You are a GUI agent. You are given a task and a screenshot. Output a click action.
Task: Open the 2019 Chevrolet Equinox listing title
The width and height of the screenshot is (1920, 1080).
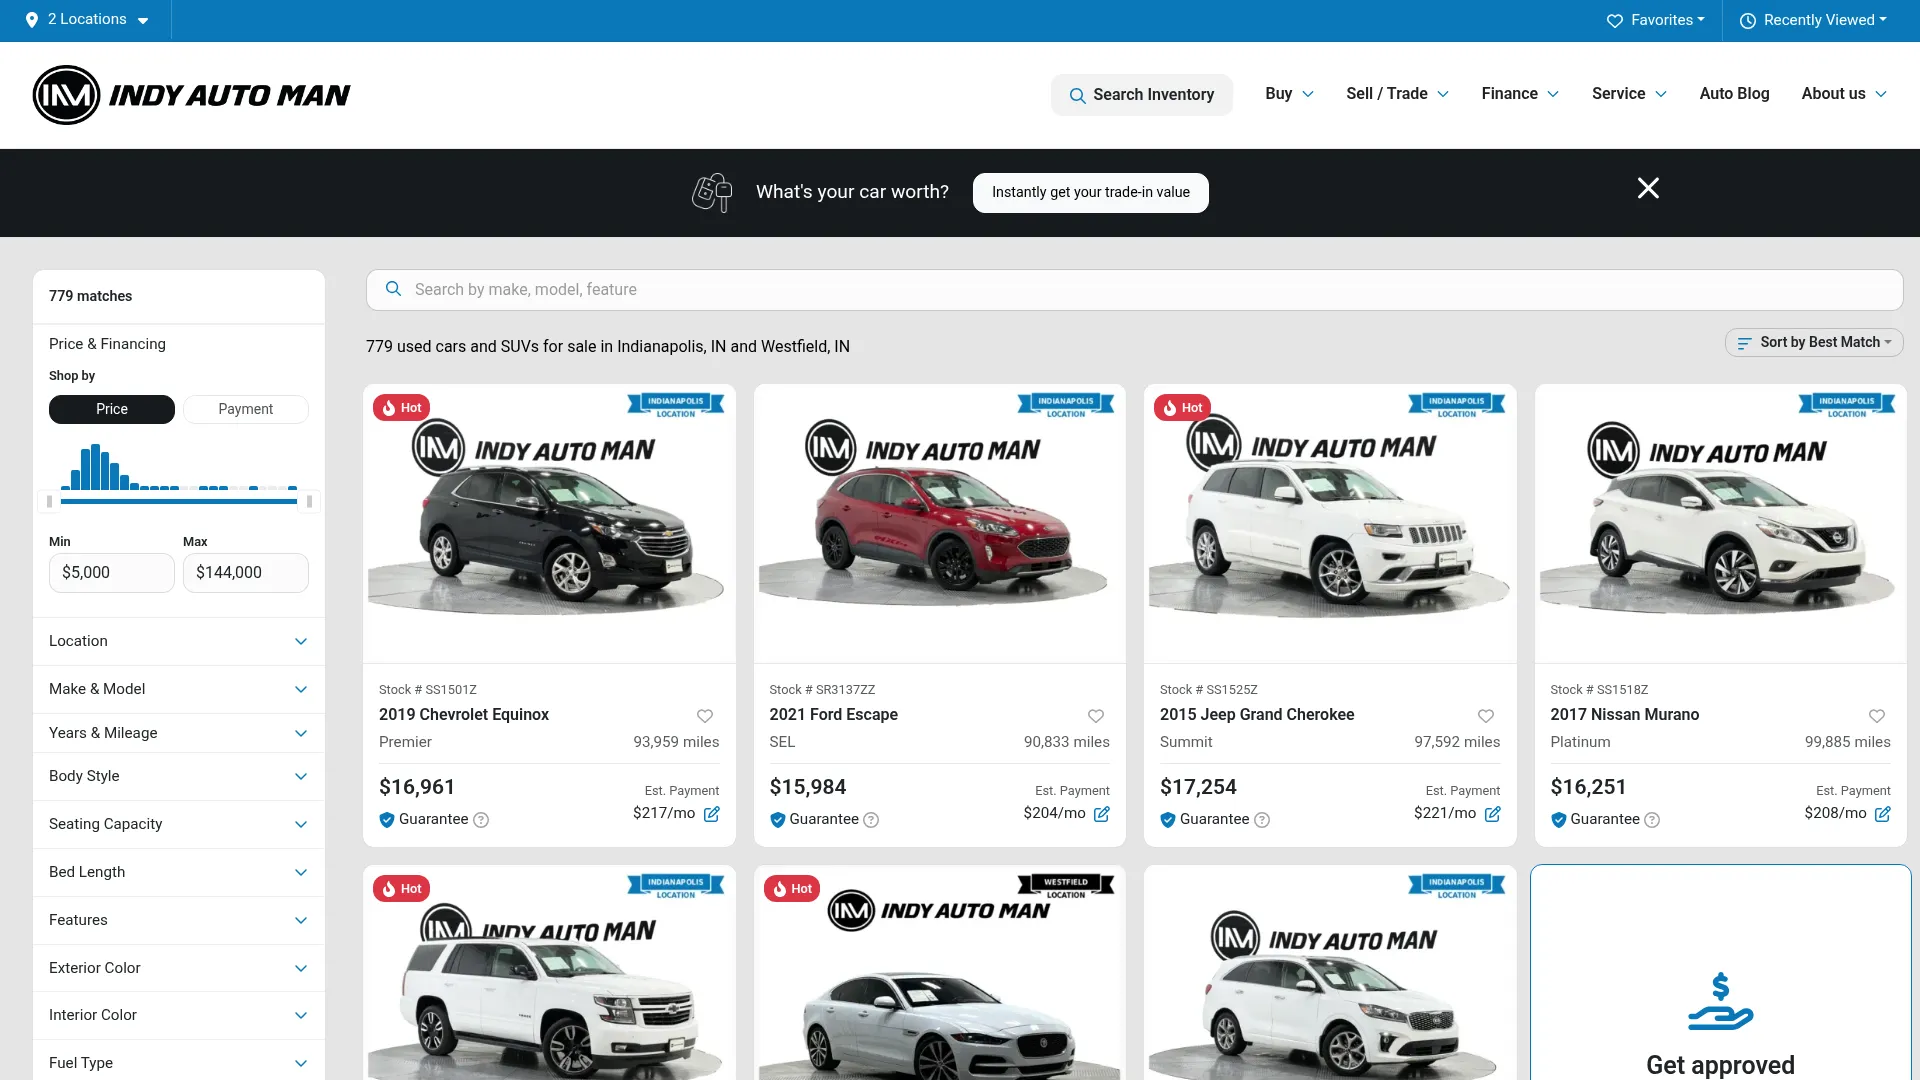click(x=464, y=715)
